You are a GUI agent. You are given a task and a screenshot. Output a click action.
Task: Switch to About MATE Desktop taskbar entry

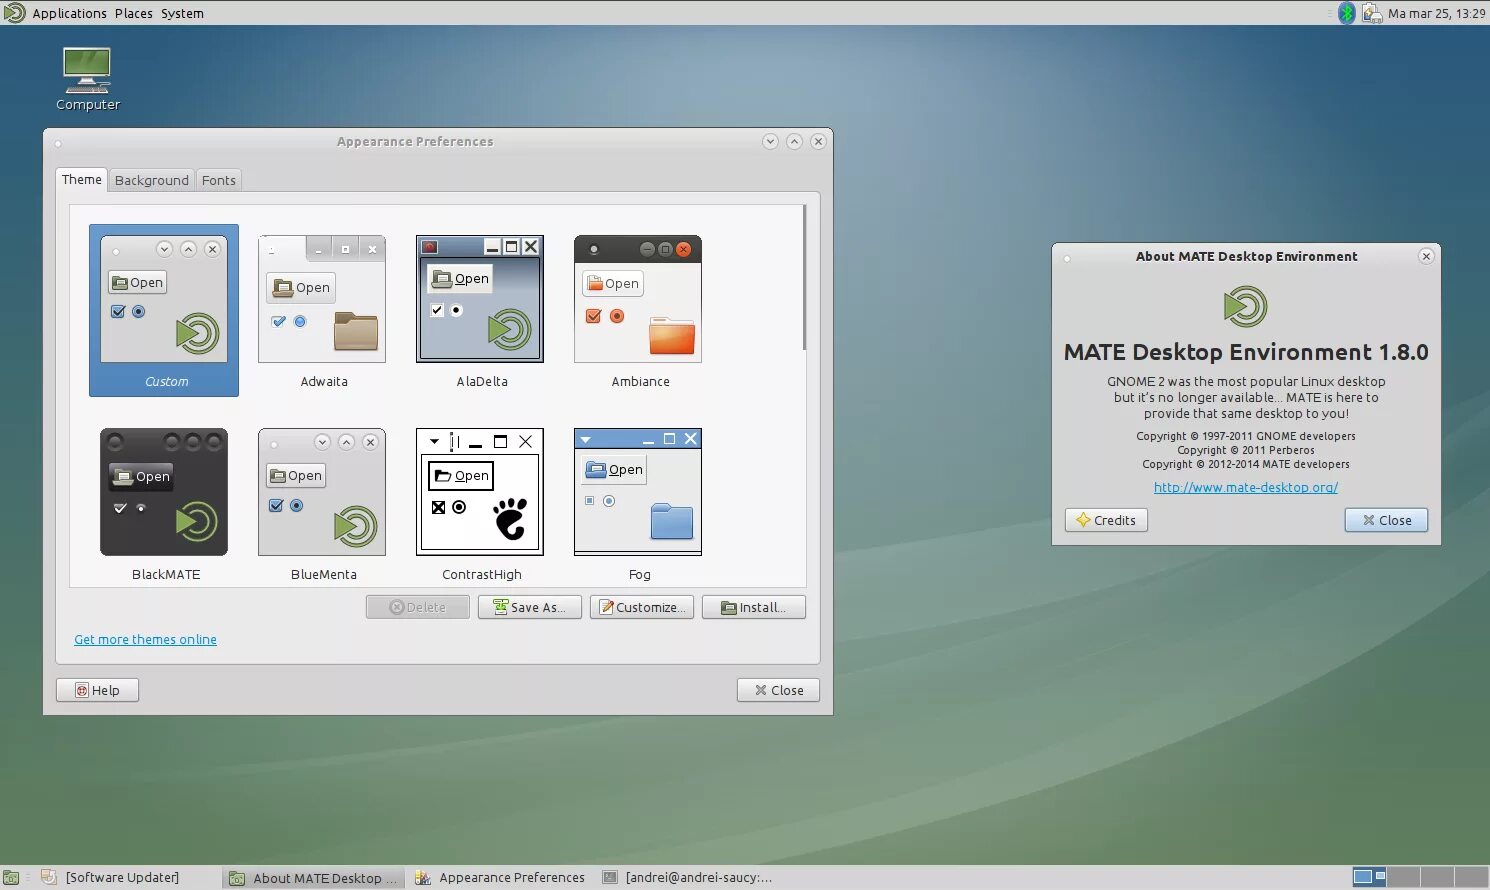click(x=314, y=878)
